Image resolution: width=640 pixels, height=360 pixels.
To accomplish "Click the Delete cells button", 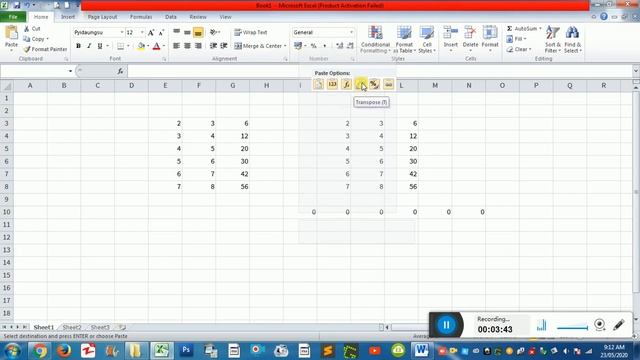I will pyautogui.click(x=470, y=39).
